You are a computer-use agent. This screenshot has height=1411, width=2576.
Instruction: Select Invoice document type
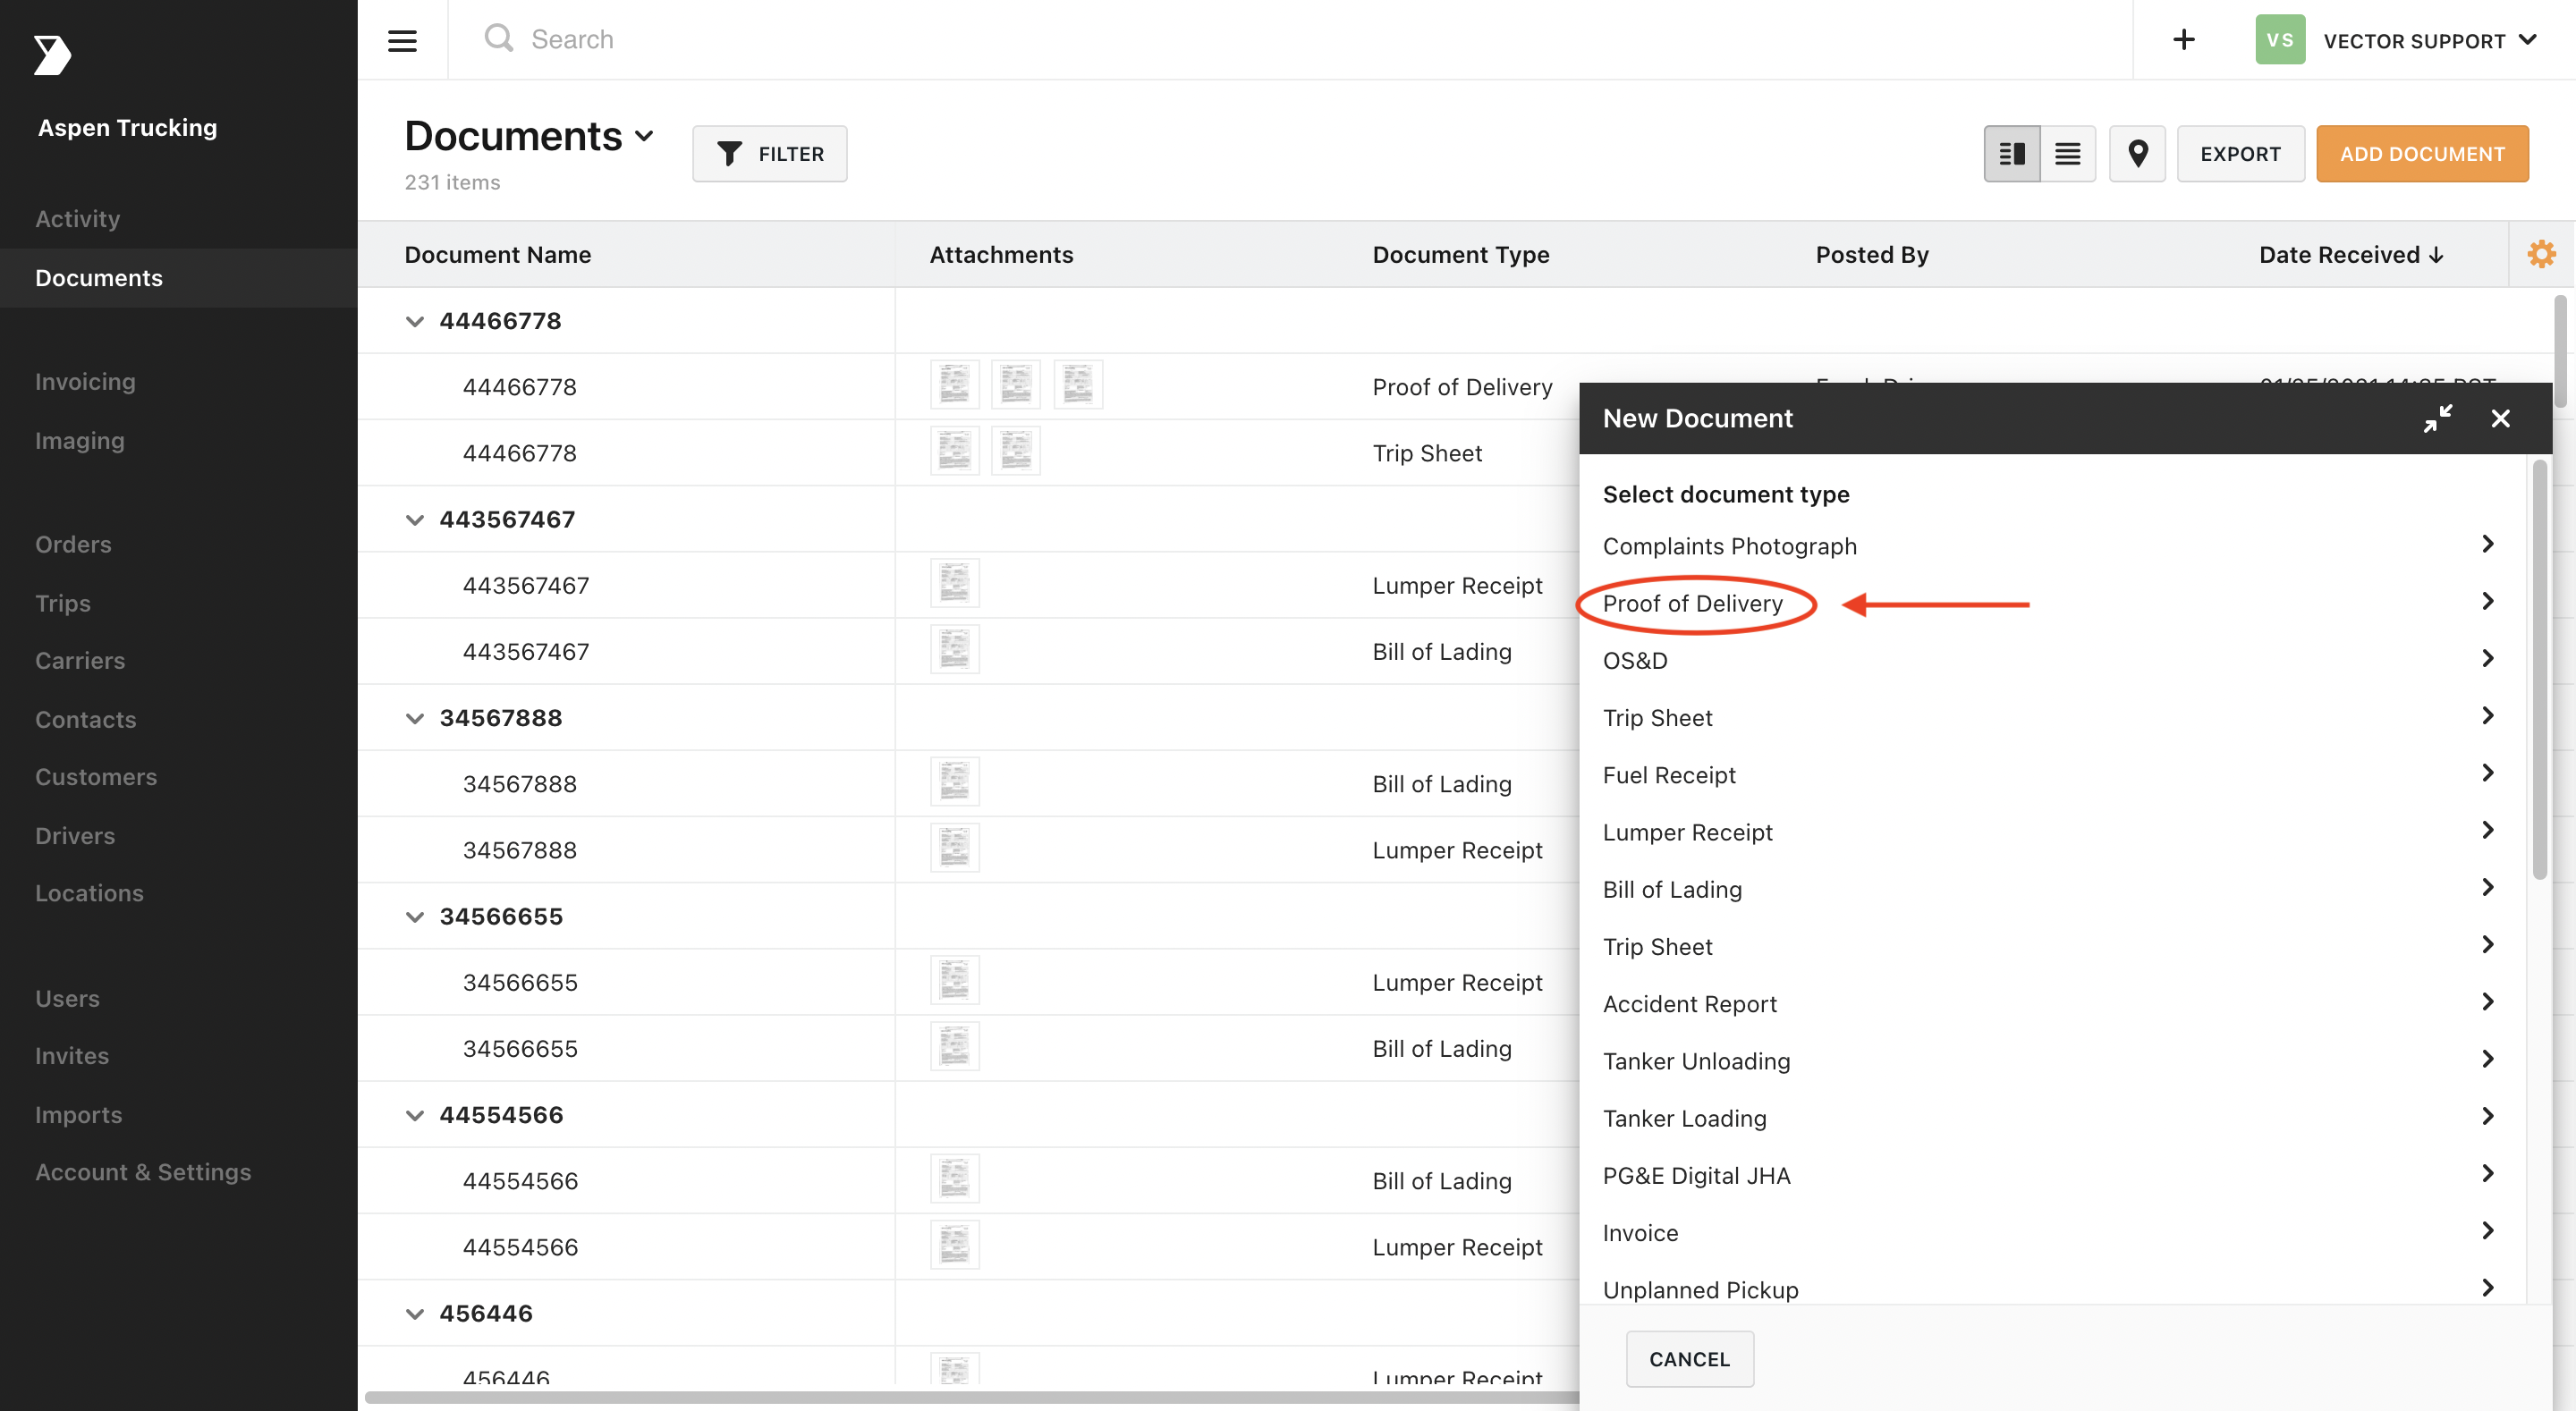pos(2049,1232)
